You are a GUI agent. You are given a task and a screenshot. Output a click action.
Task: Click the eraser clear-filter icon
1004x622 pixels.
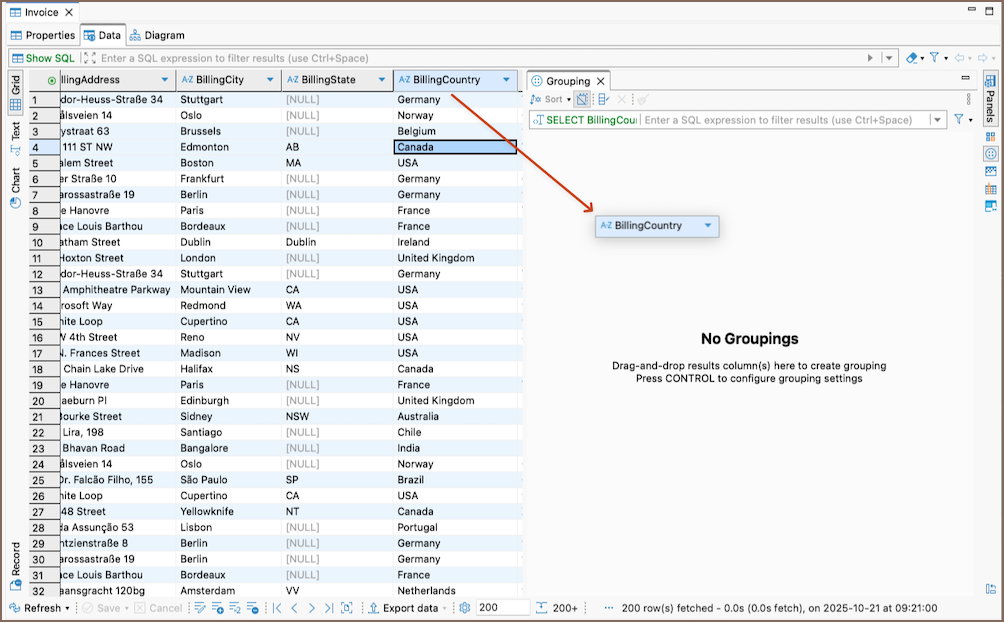[912, 58]
